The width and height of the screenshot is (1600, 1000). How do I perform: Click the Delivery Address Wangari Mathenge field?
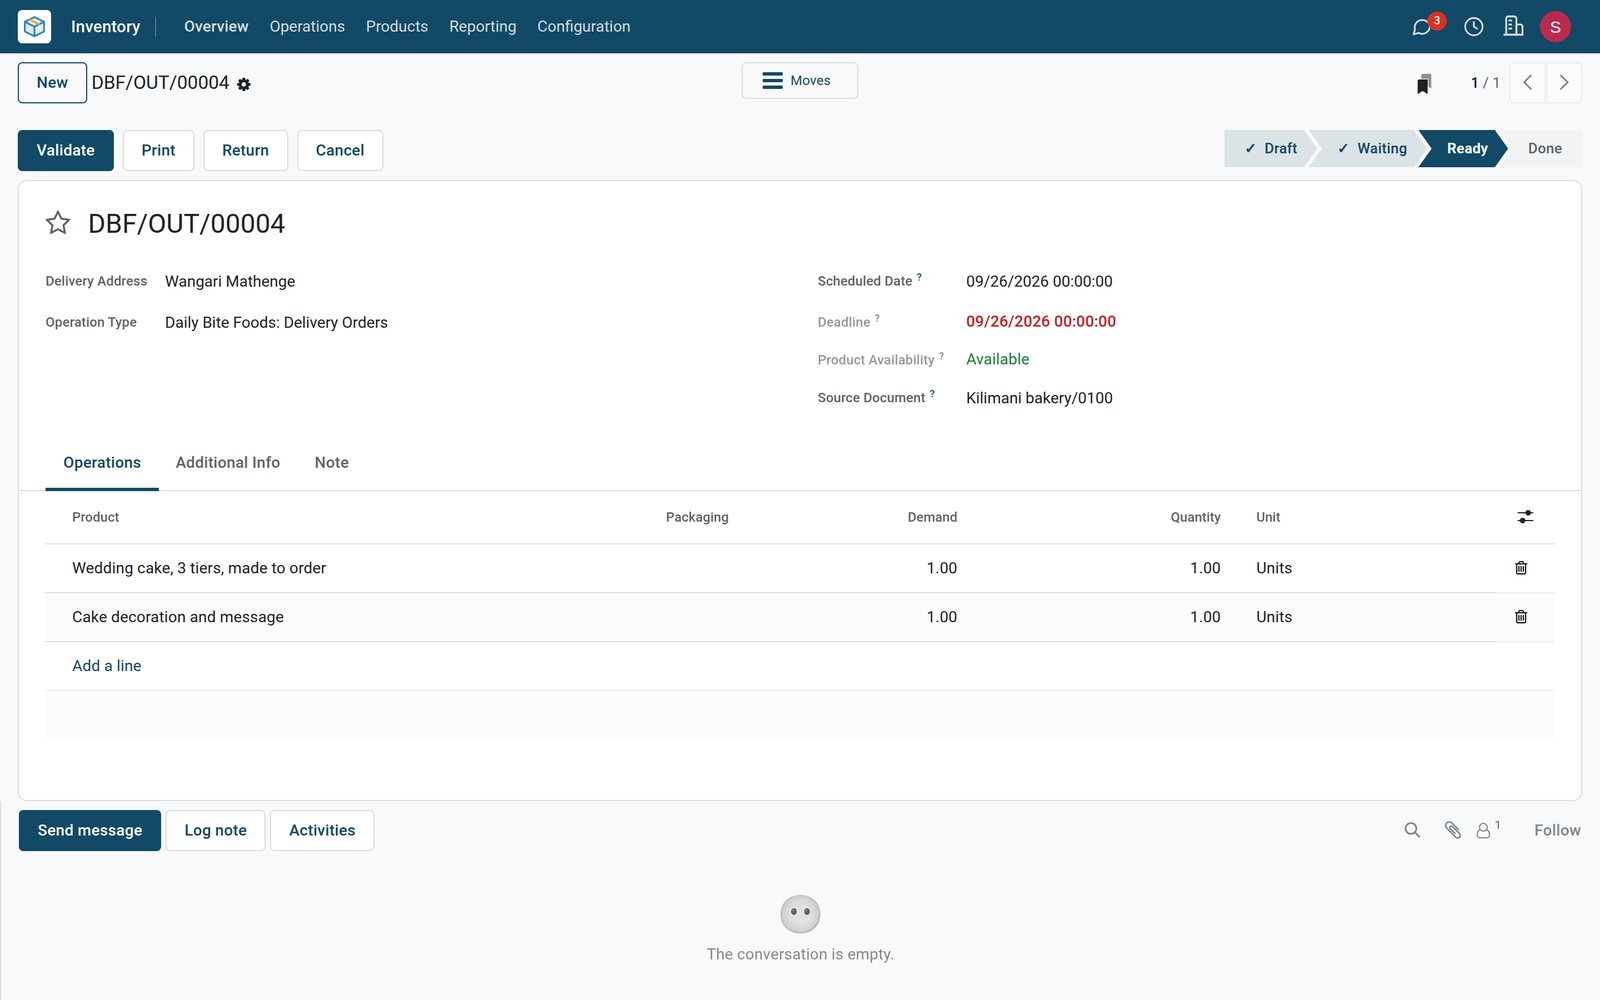click(x=230, y=282)
